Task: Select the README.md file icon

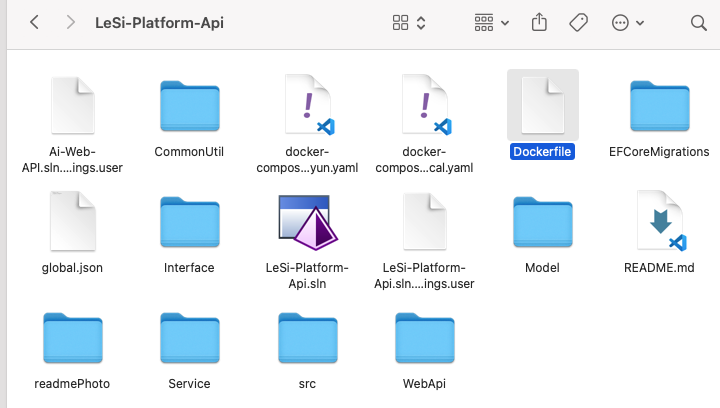Action: [x=661, y=221]
